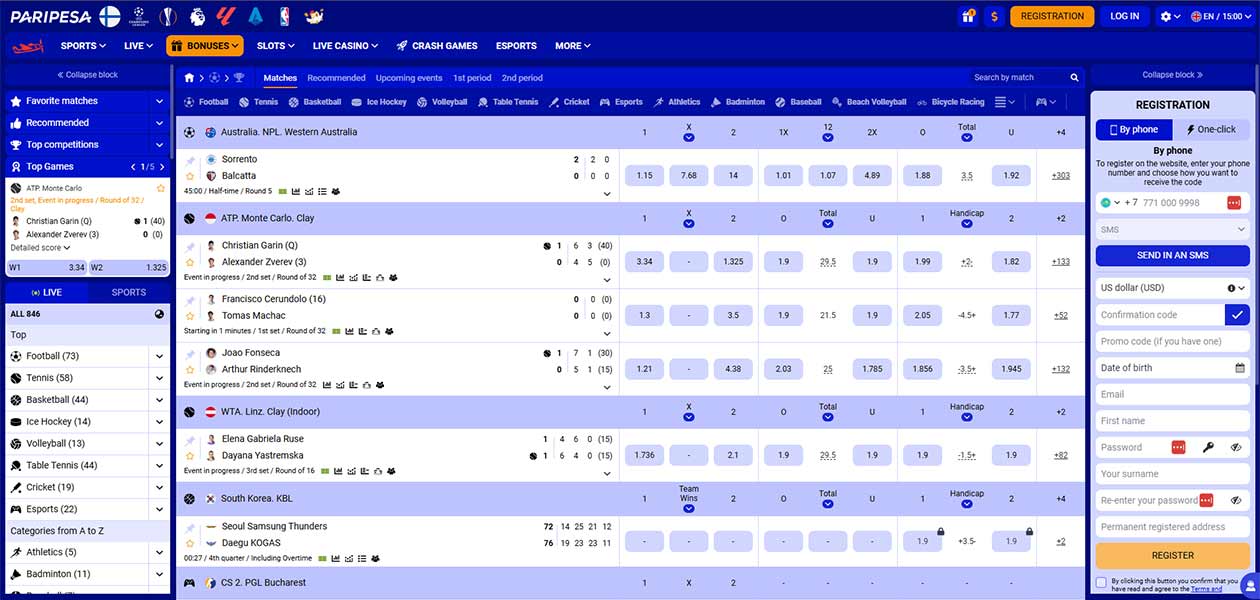
Task: Favorite the Garin vs Zverev match star
Action: coord(190,262)
